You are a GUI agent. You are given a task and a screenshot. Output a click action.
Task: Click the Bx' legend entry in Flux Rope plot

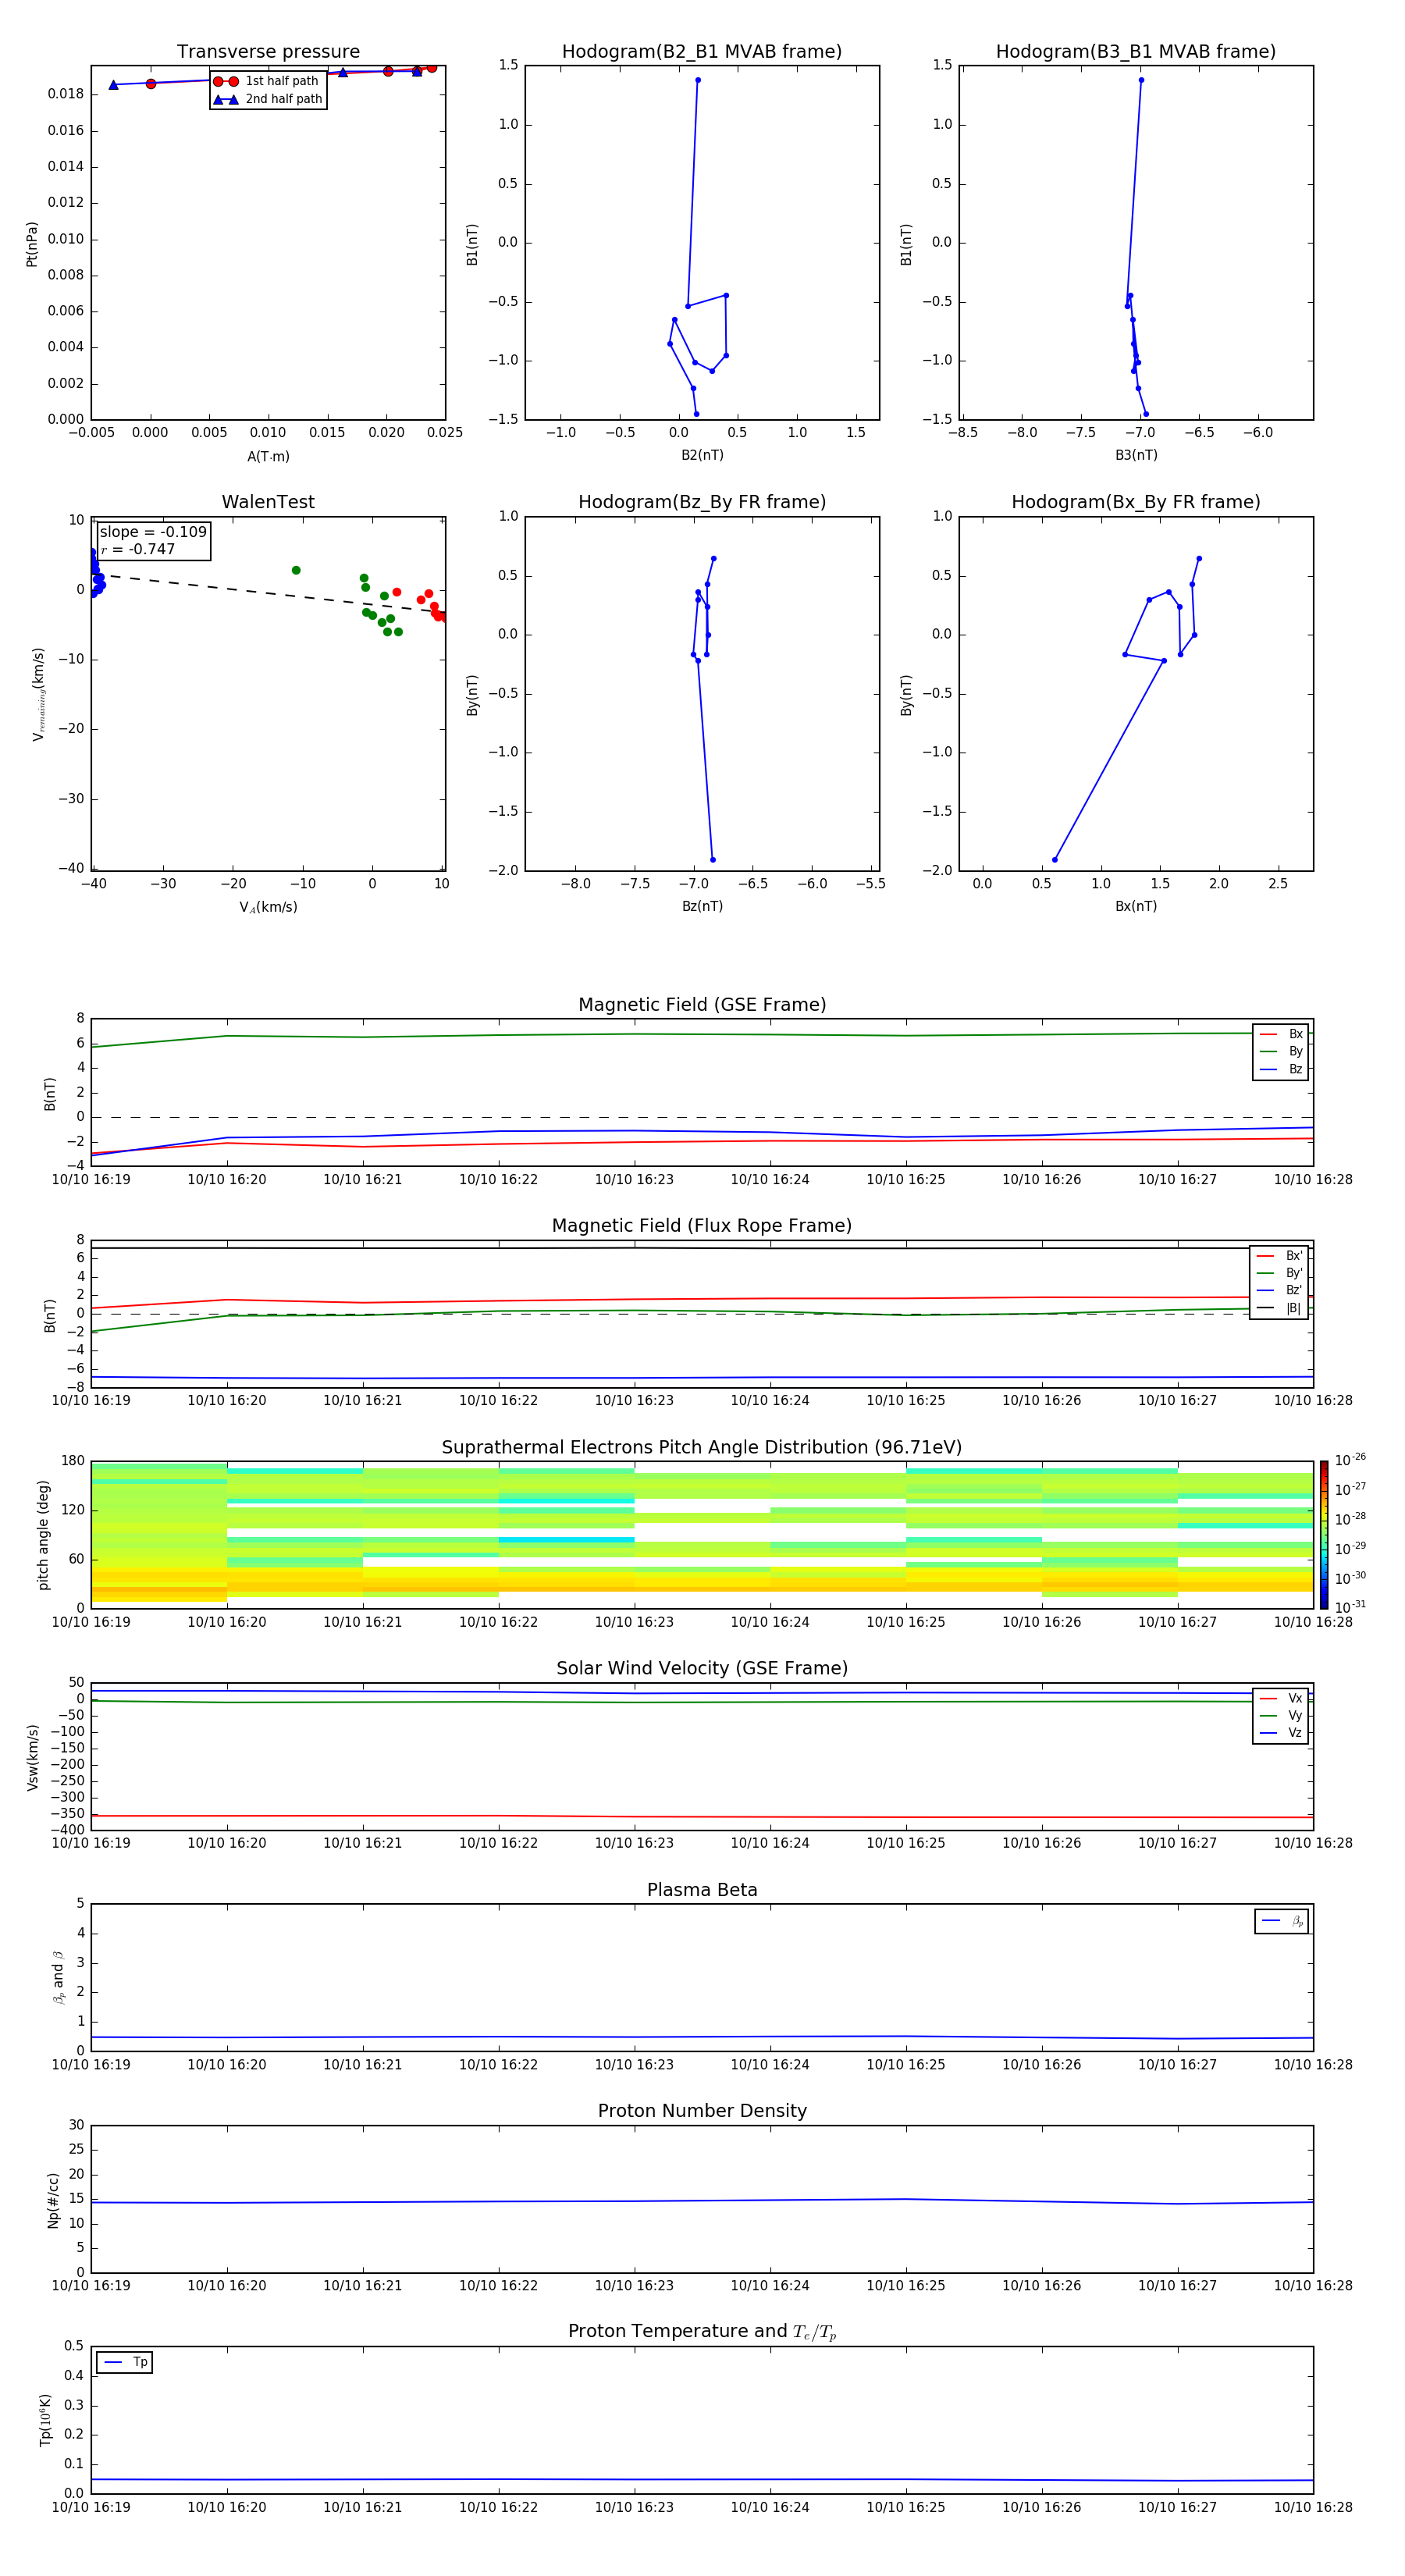1279,1256
